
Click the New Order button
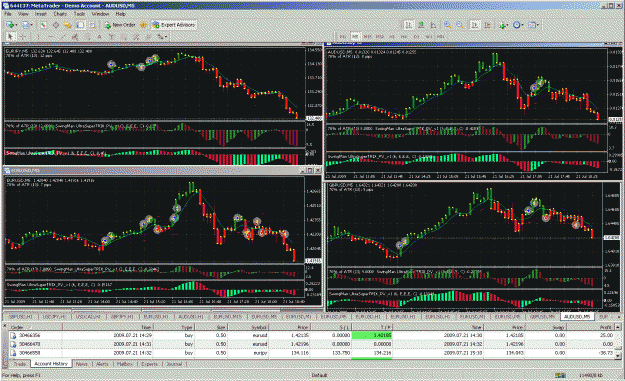click(x=120, y=25)
